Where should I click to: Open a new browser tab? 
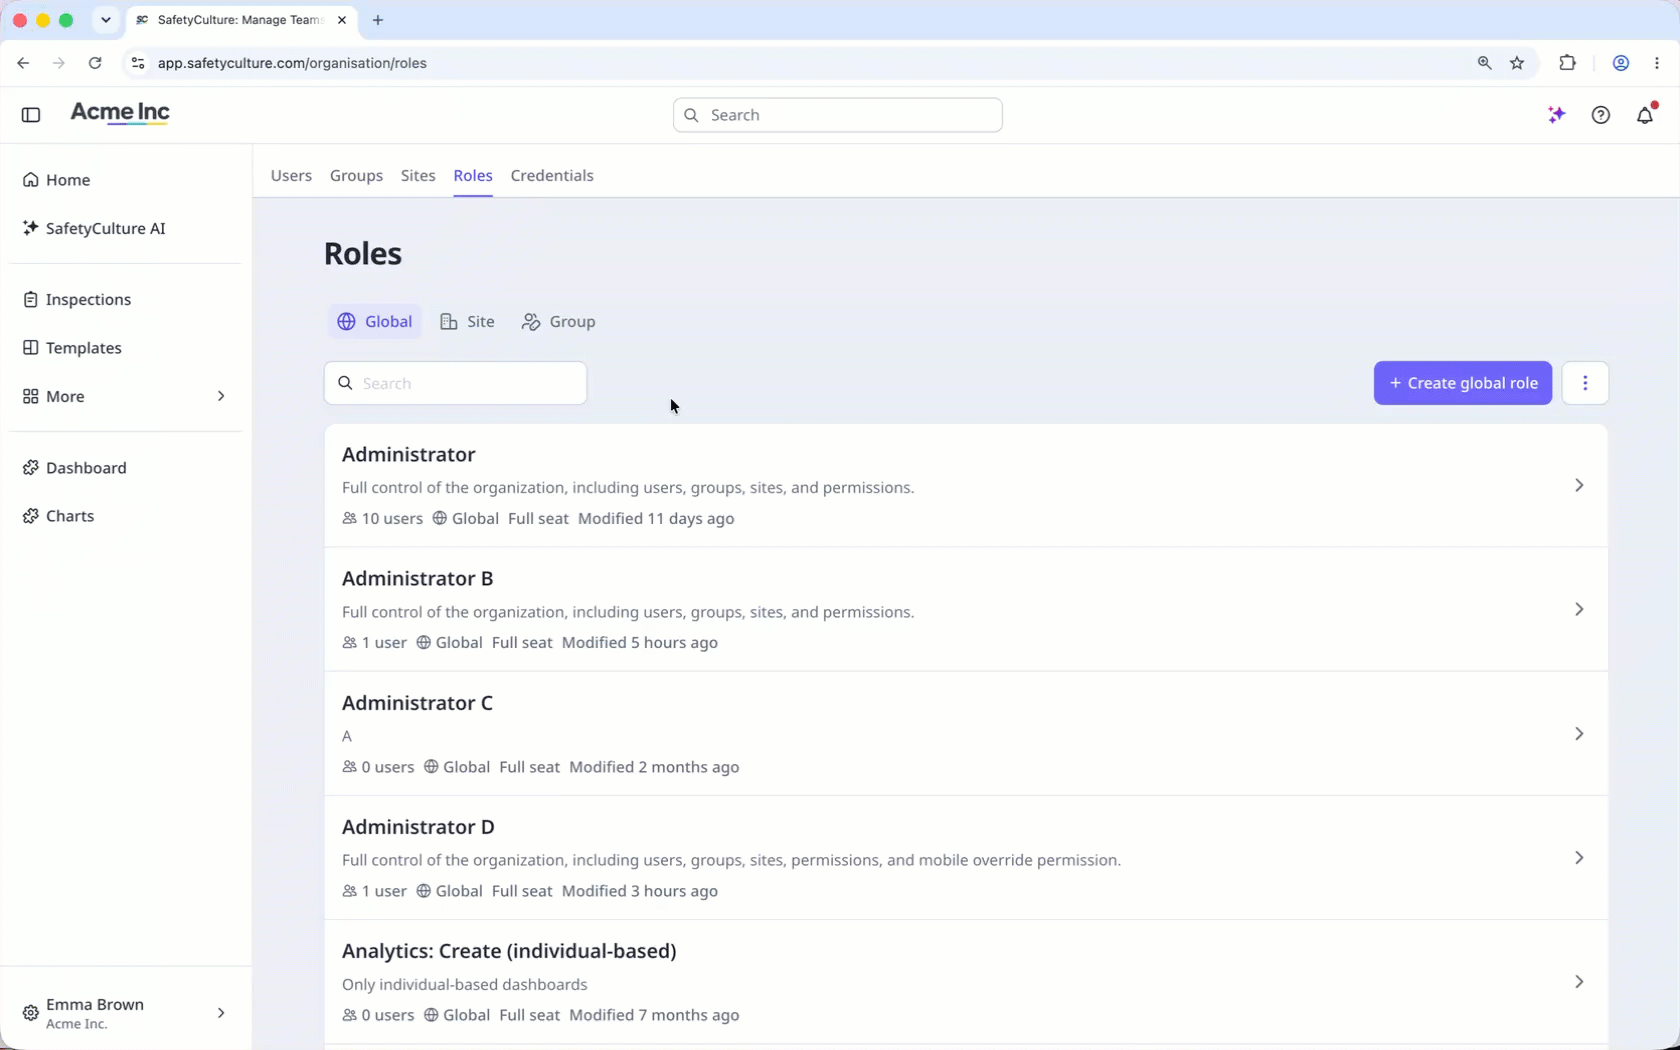[378, 20]
